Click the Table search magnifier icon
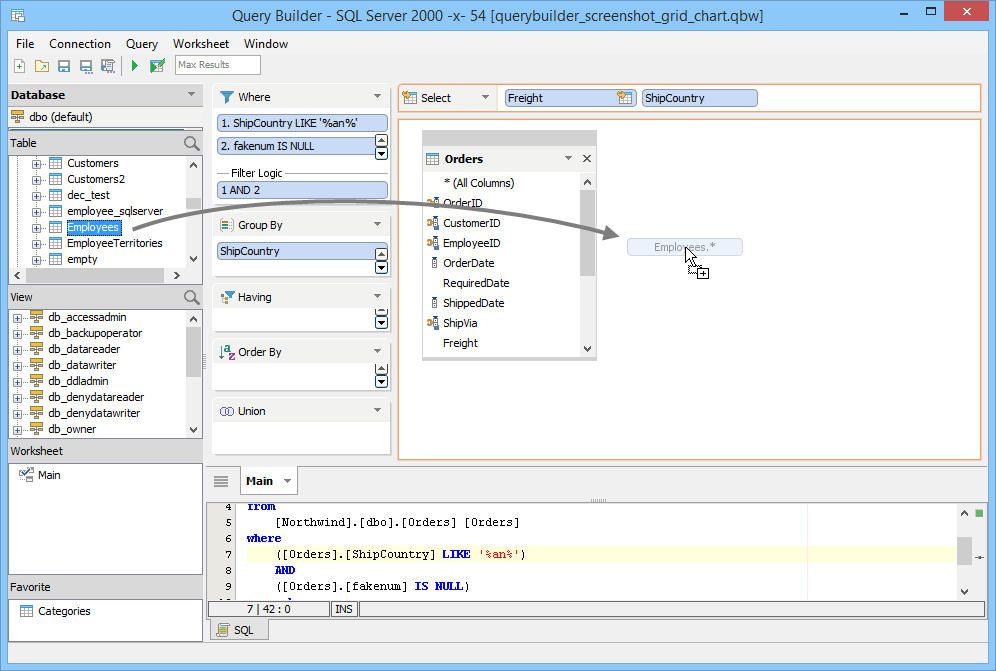This screenshot has width=996, height=671. pyautogui.click(x=191, y=143)
